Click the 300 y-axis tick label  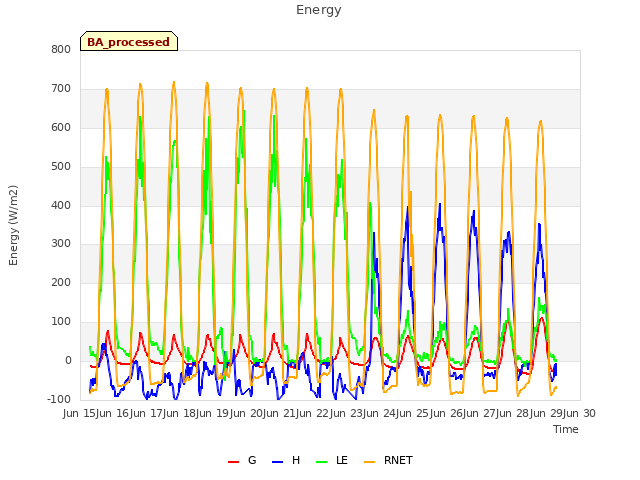coord(61,244)
